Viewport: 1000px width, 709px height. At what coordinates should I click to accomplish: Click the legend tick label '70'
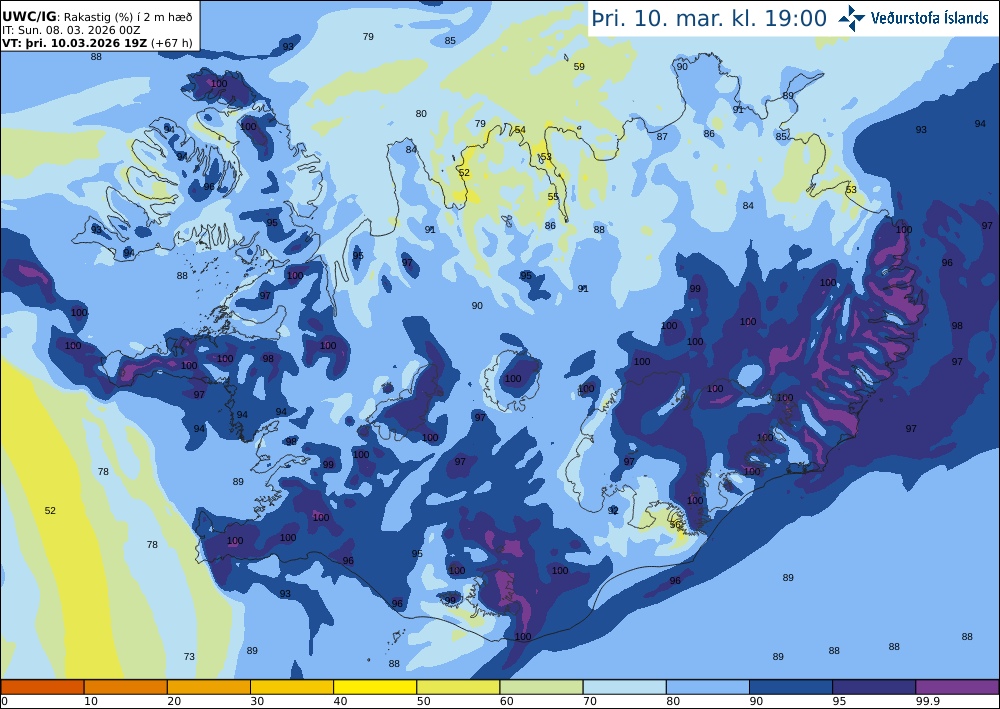tap(591, 701)
